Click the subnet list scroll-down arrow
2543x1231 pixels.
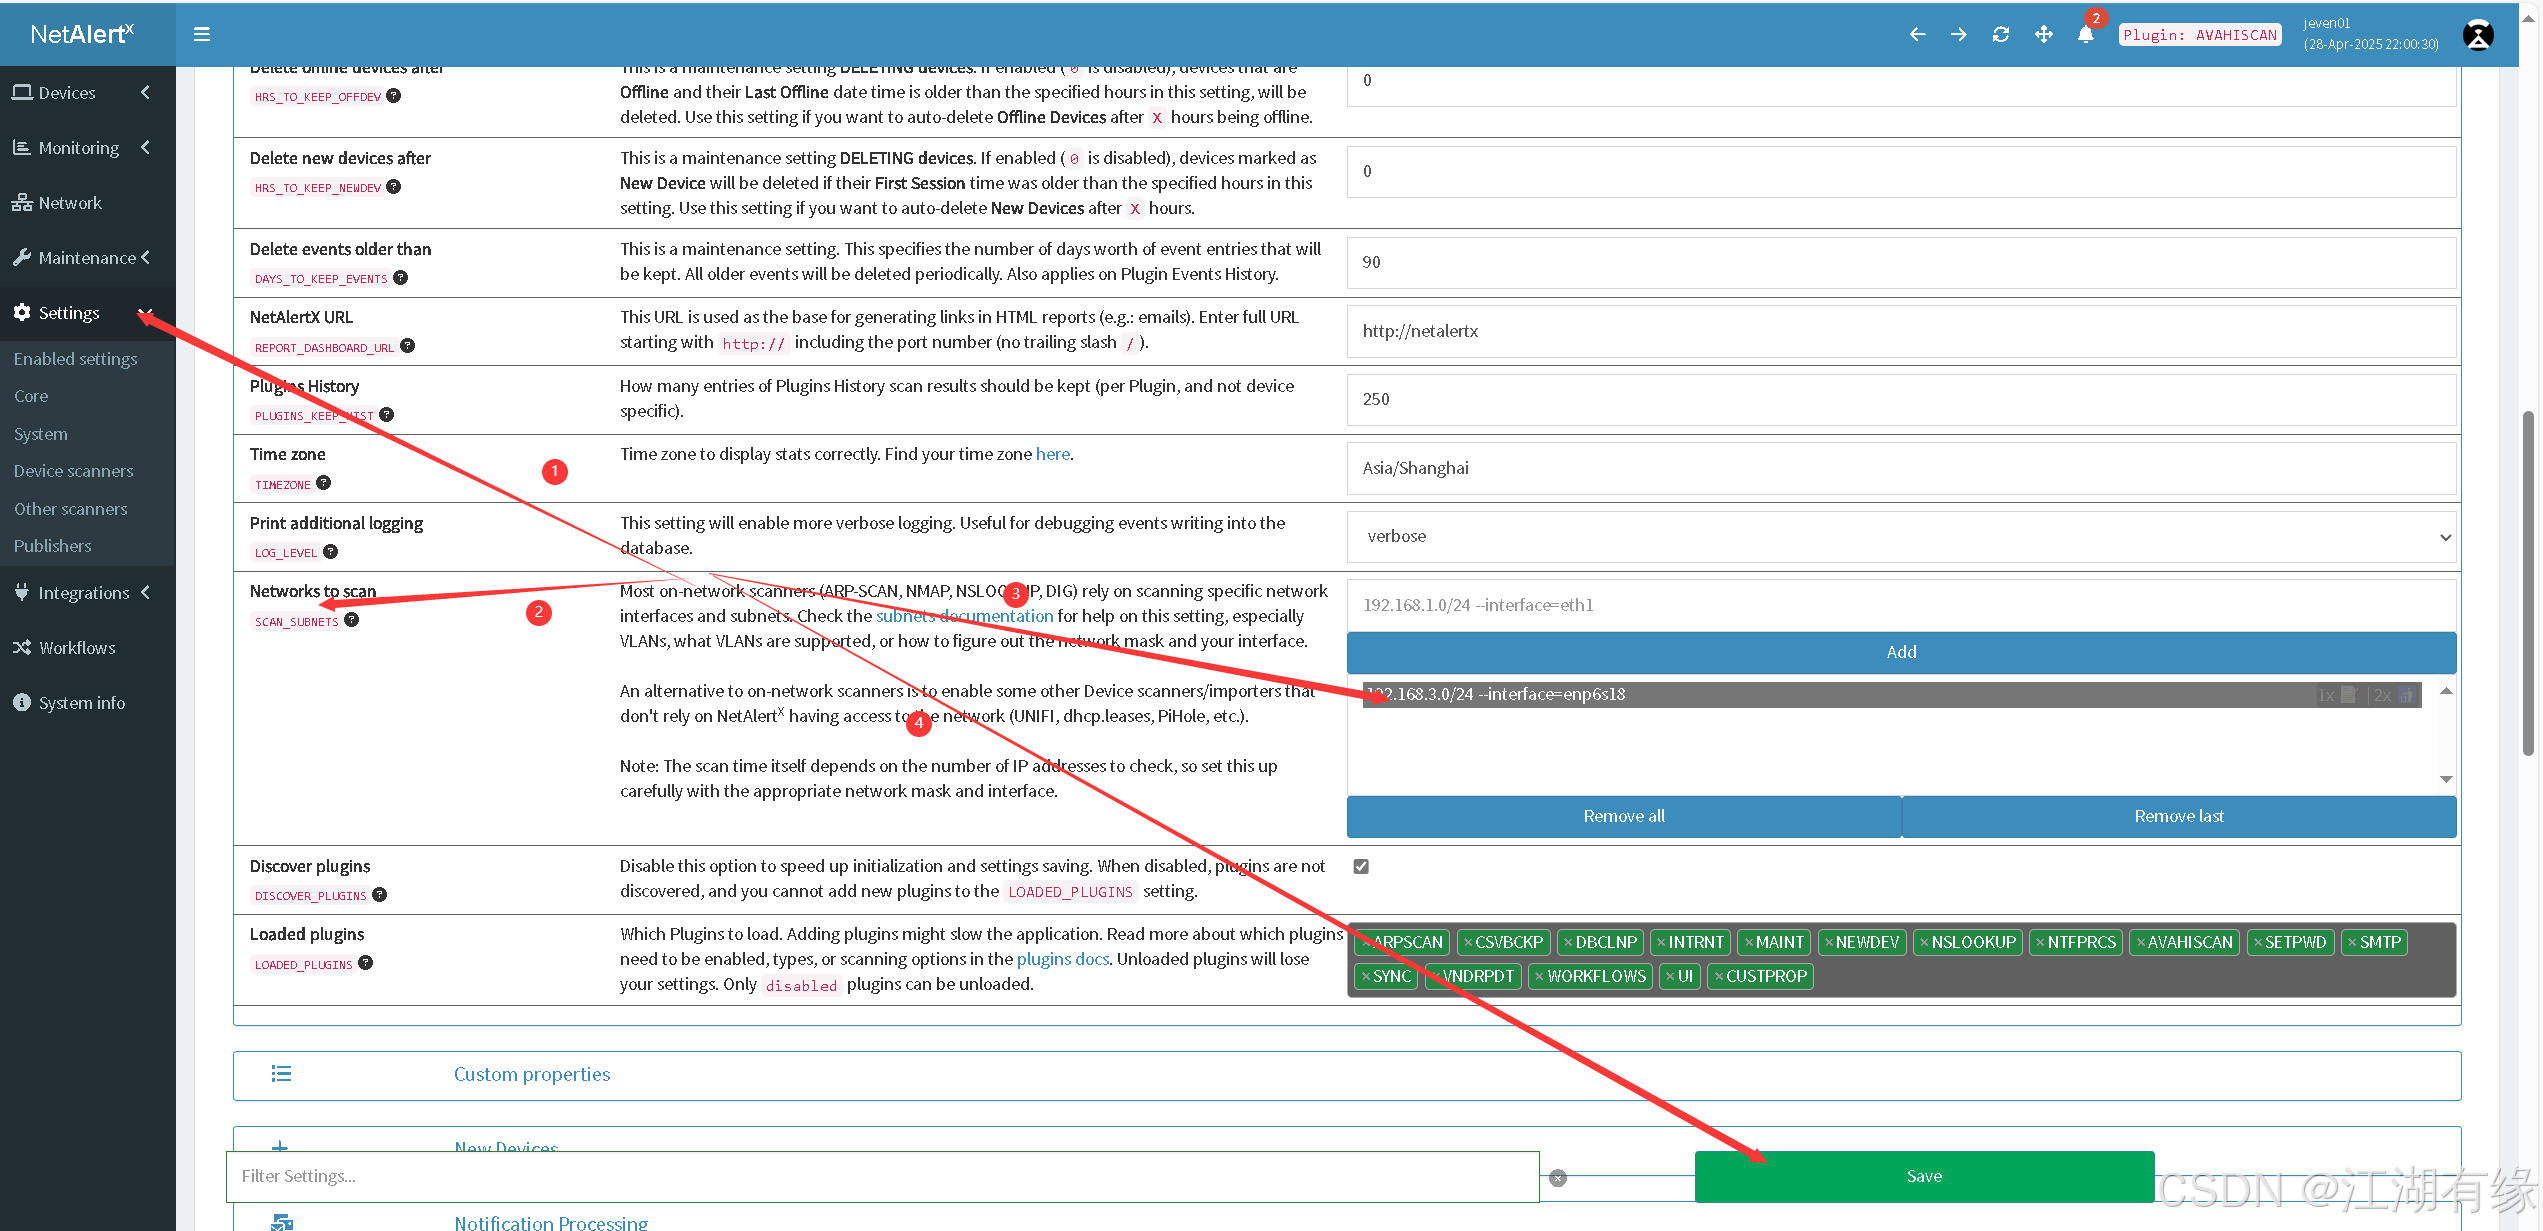click(2446, 779)
